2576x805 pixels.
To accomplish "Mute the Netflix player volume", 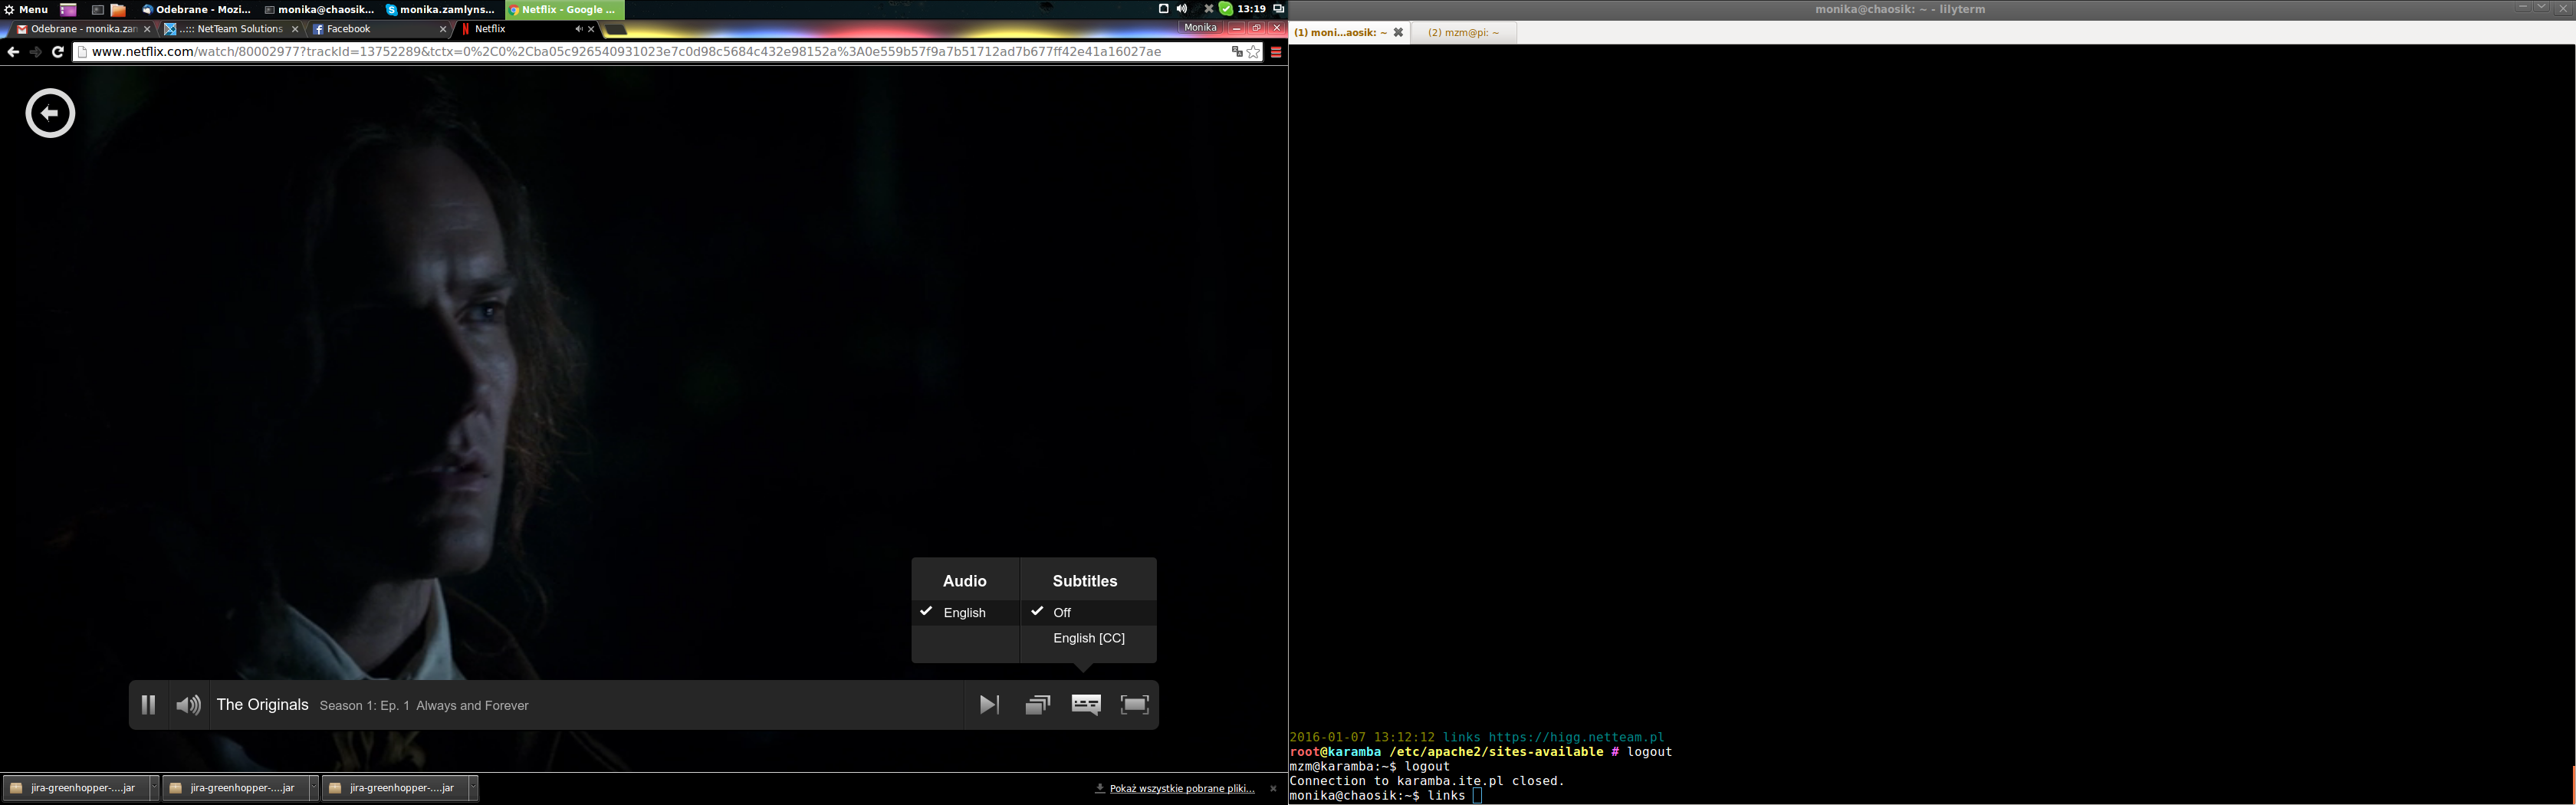I will point(188,705).
